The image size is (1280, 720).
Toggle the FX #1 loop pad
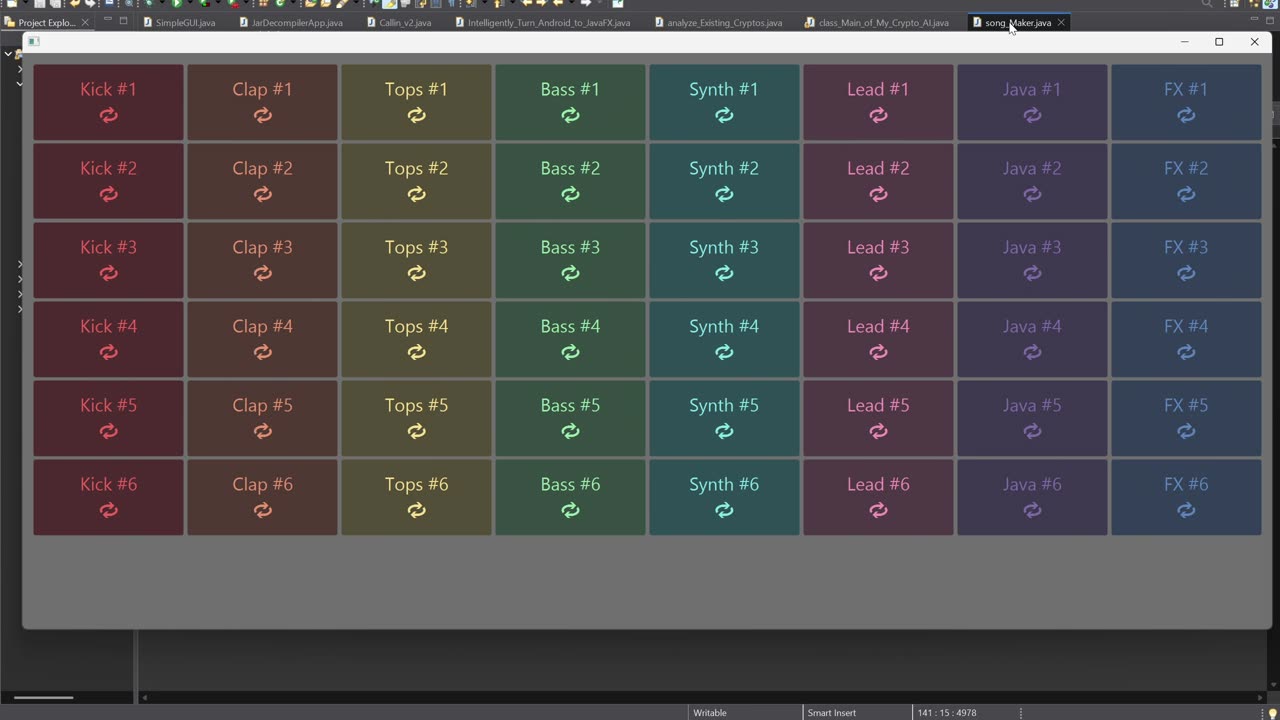coord(1187,102)
